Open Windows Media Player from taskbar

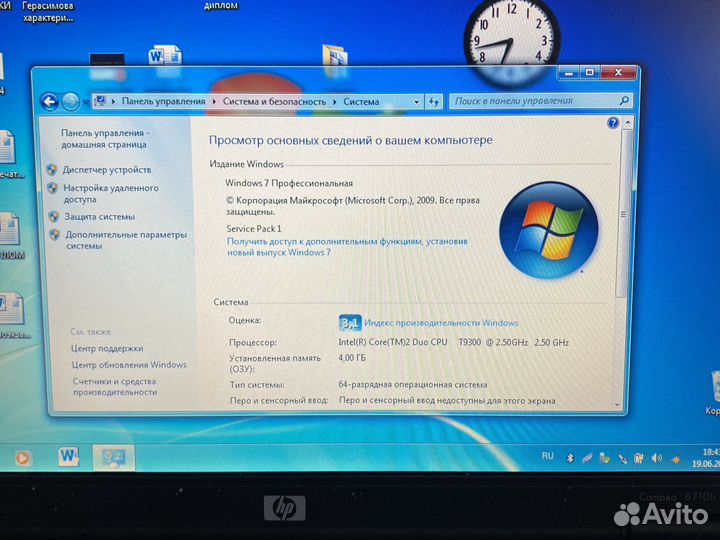[22, 458]
